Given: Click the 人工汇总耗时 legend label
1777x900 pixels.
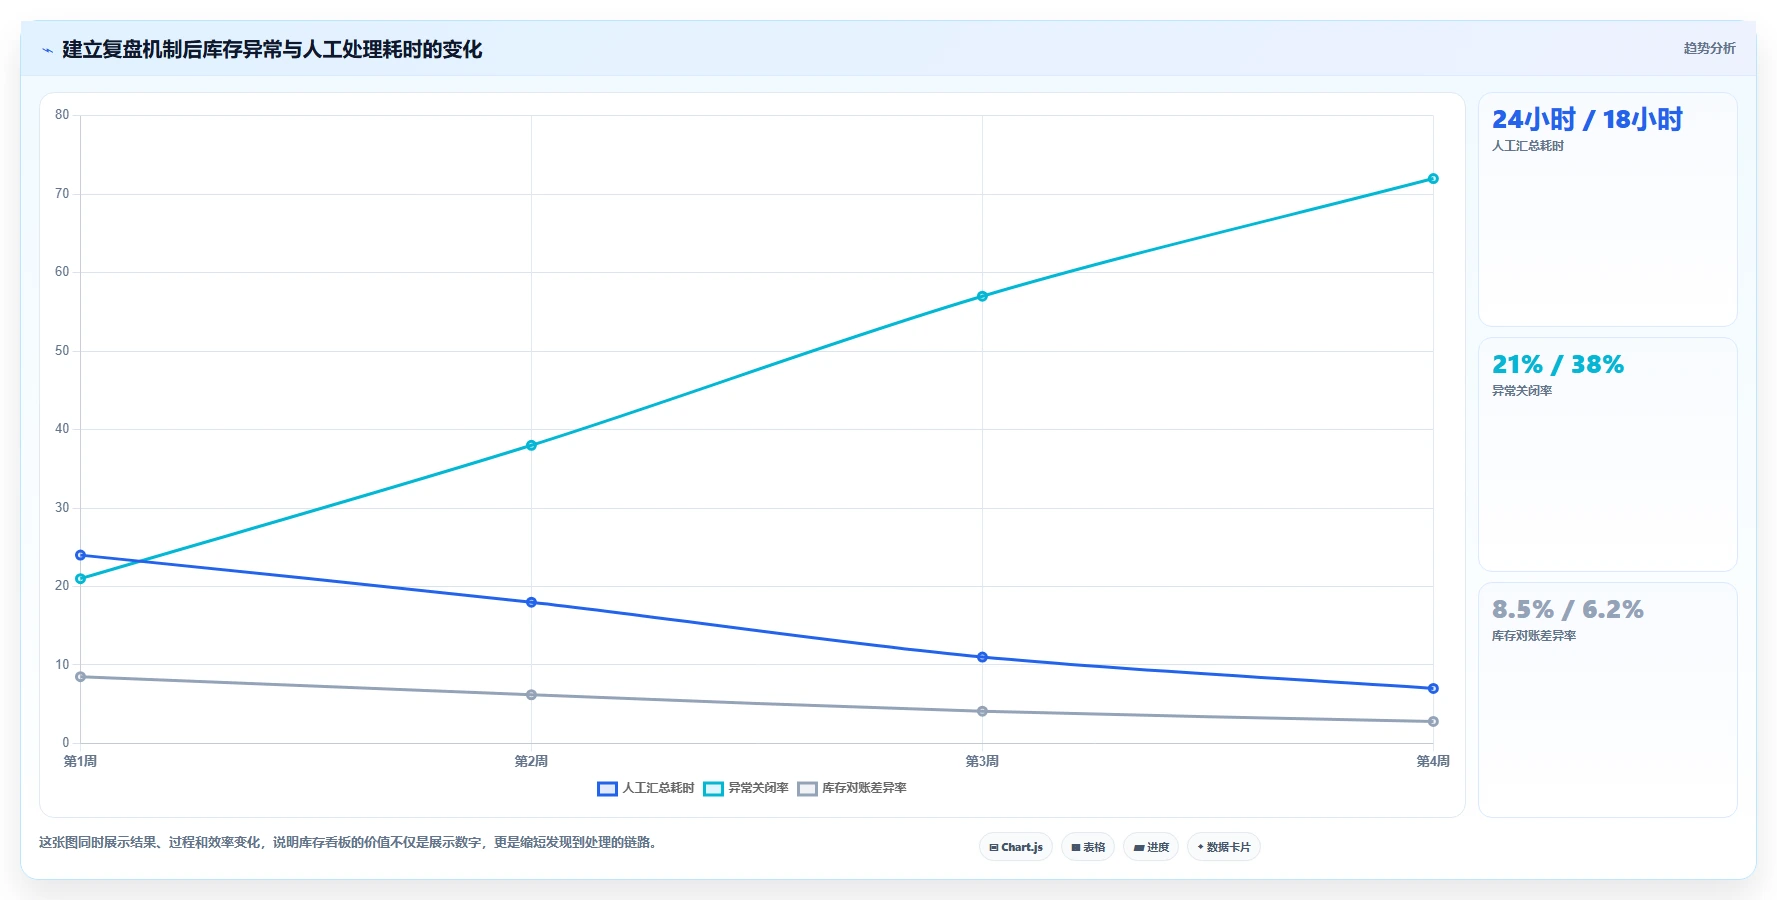Looking at the screenshot, I should coord(658,788).
